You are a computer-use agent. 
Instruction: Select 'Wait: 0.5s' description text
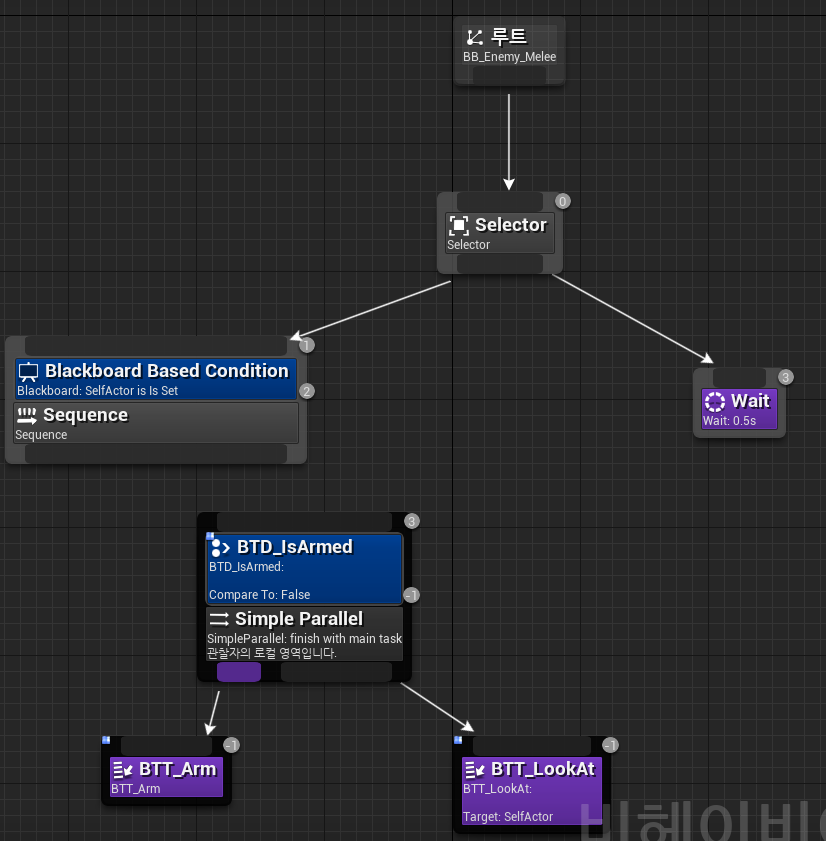click(729, 421)
